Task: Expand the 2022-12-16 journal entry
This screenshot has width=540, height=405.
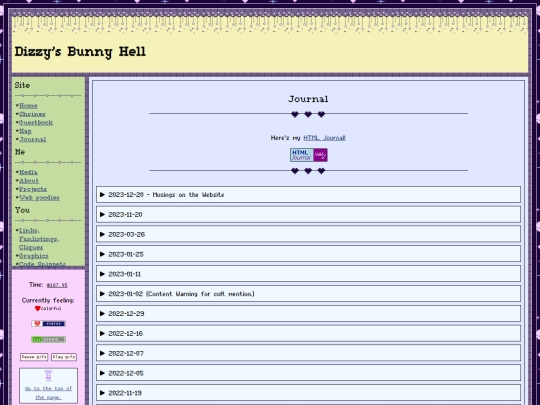Action: [308, 333]
